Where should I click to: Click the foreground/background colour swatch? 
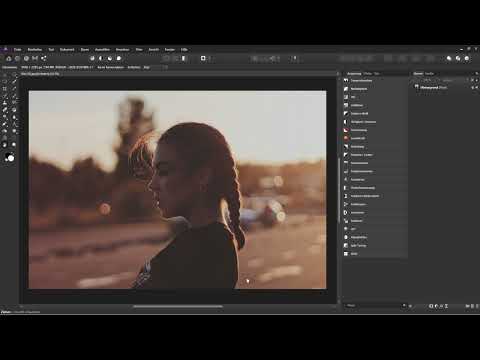(10, 157)
